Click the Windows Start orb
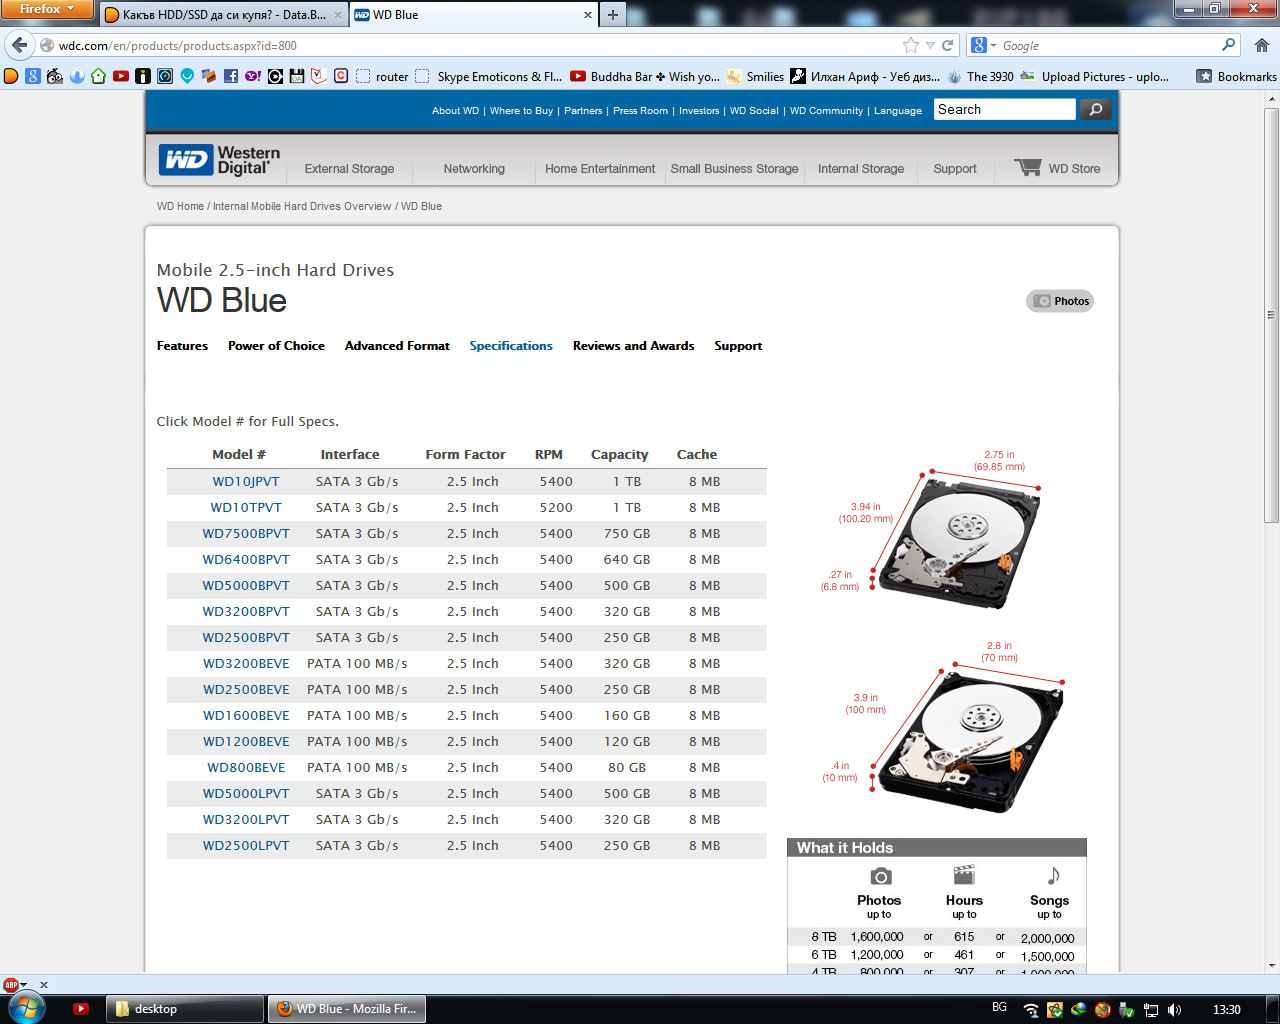The height and width of the screenshot is (1024, 1280). tap(27, 1008)
